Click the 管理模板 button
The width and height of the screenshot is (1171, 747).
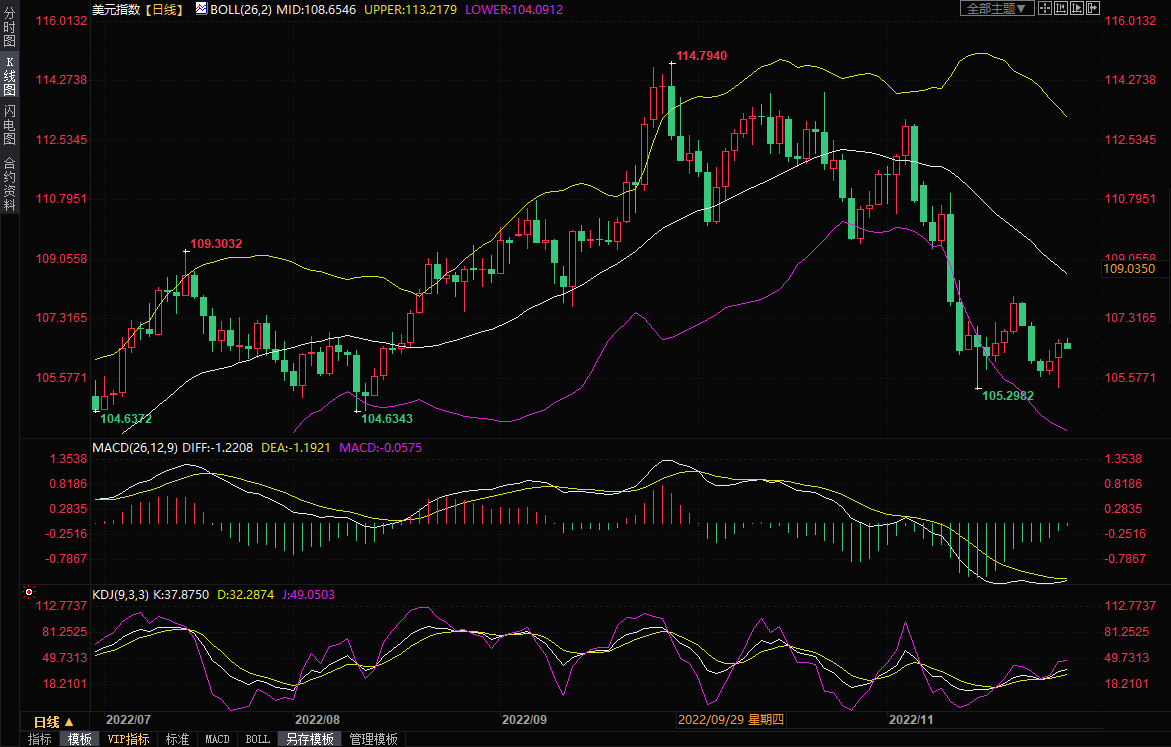click(x=373, y=739)
